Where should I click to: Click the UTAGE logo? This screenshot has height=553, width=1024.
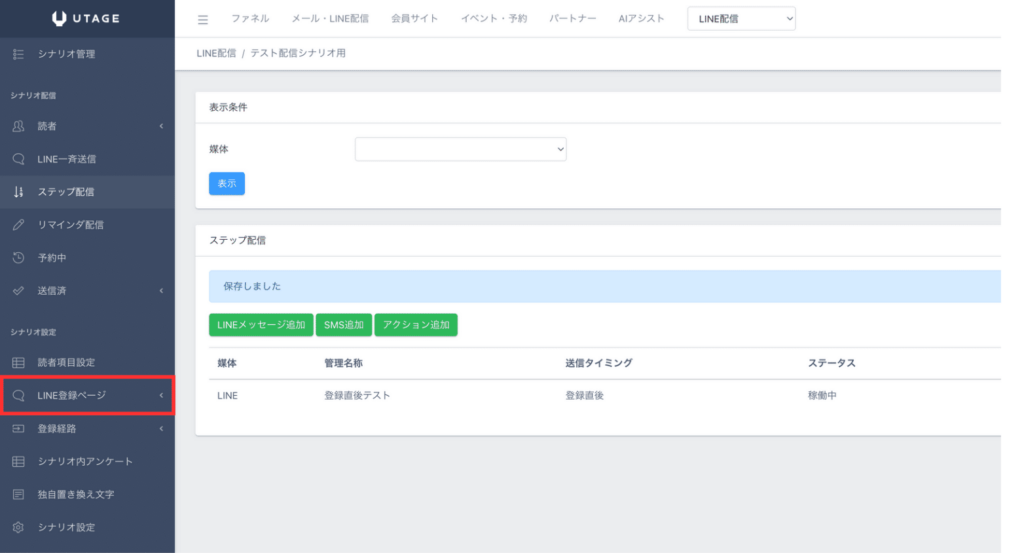[x=86, y=18]
